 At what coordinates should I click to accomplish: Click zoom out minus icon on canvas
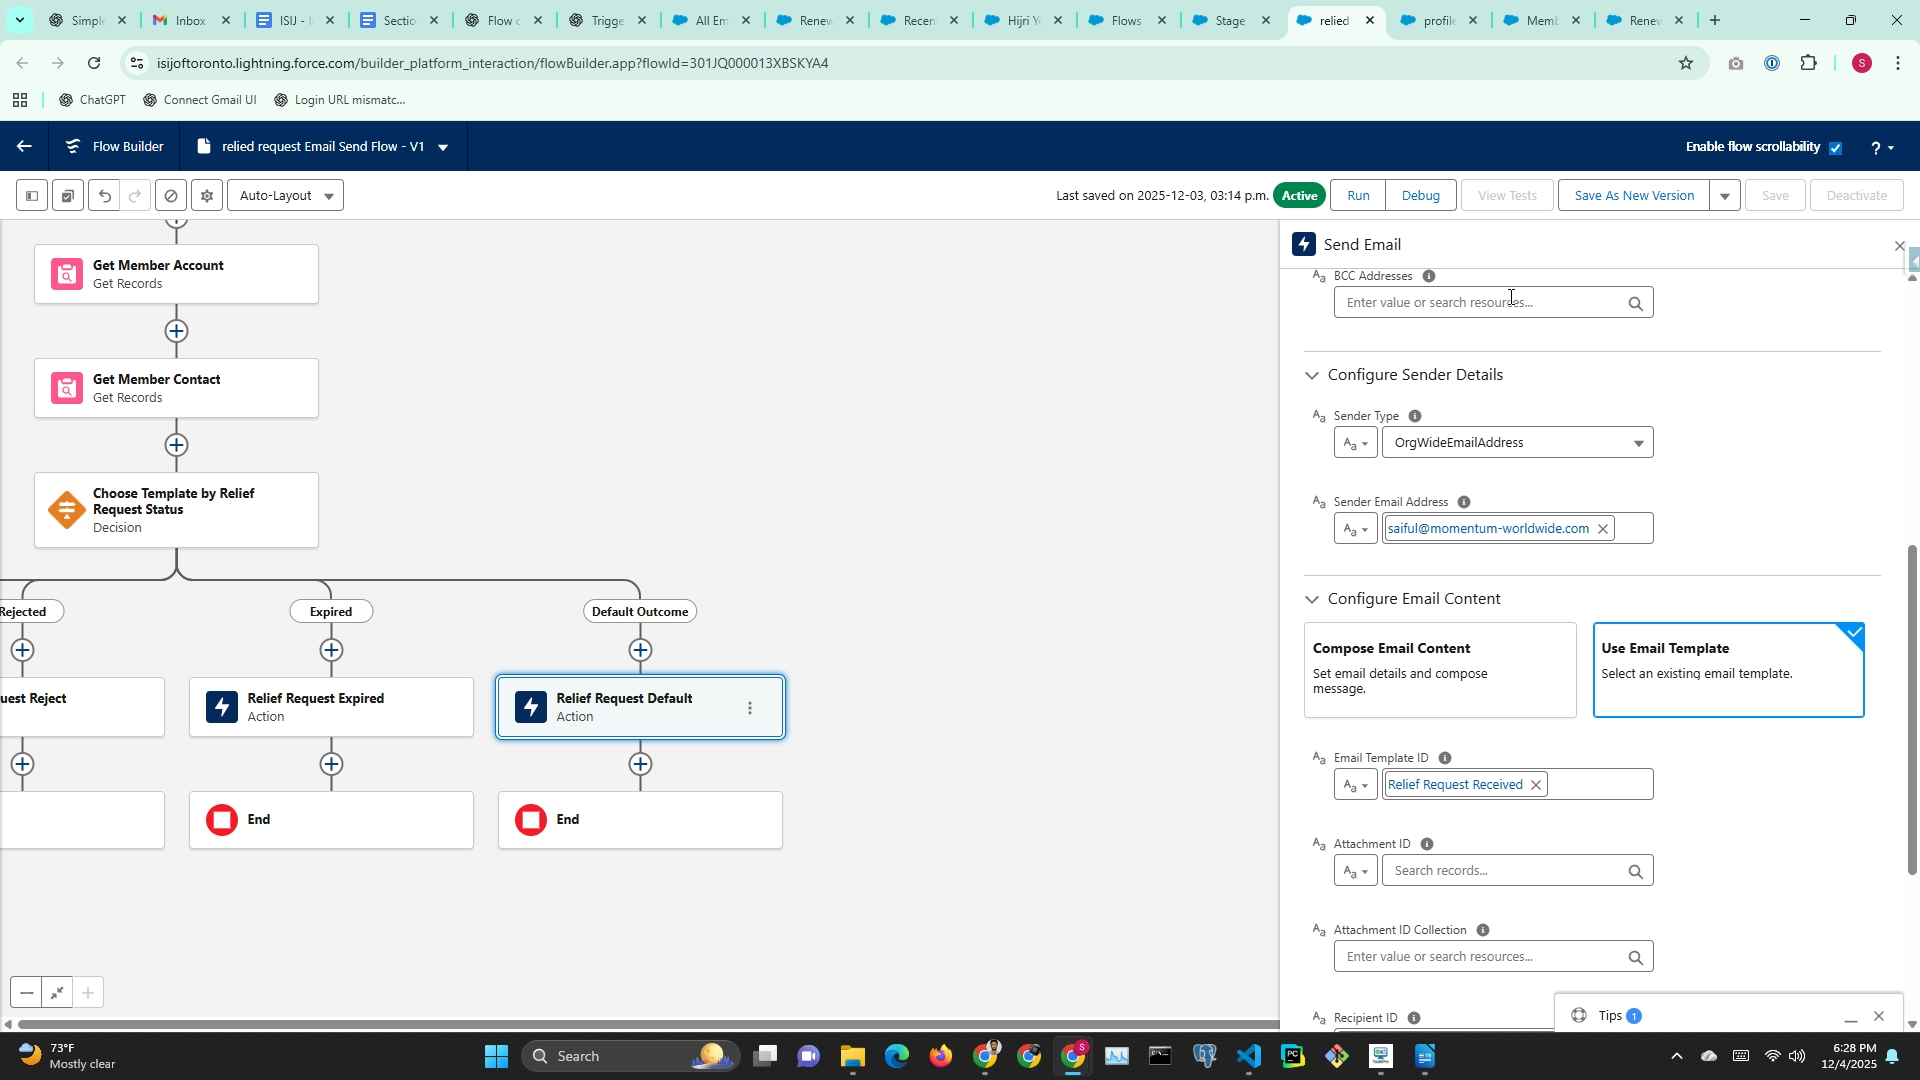[27, 993]
